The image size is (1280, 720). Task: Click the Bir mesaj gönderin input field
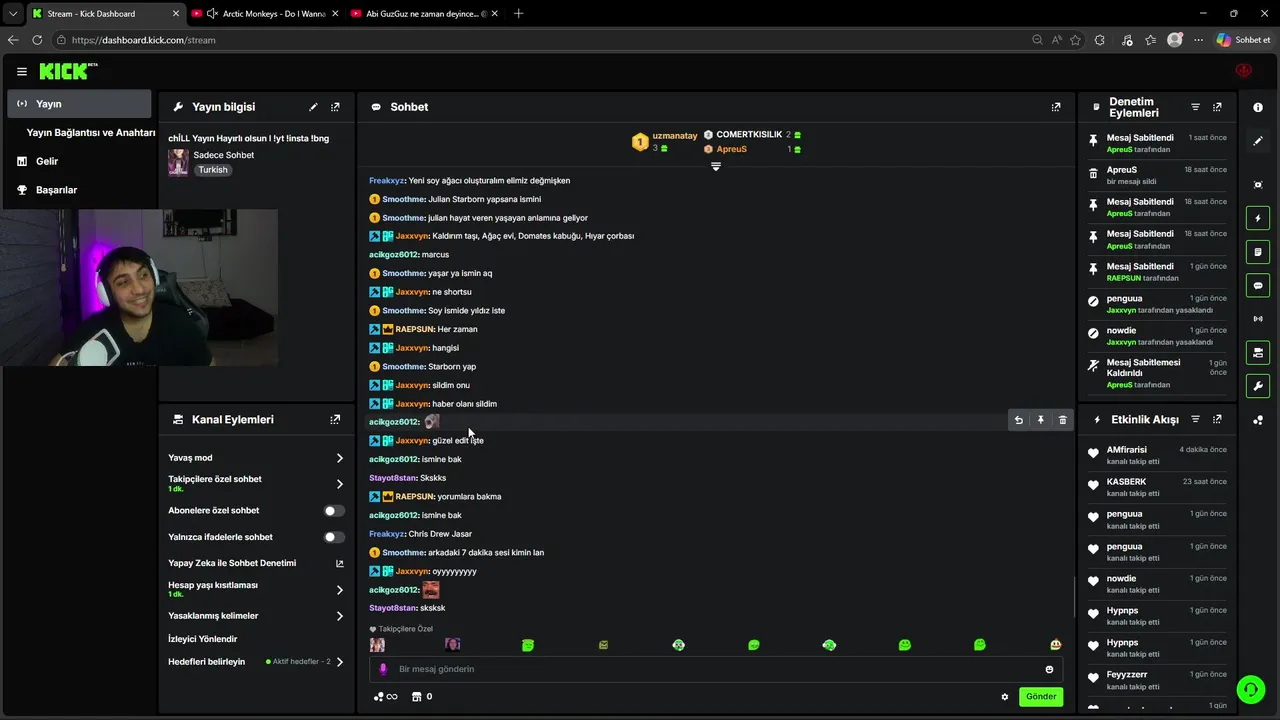[716, 669]
